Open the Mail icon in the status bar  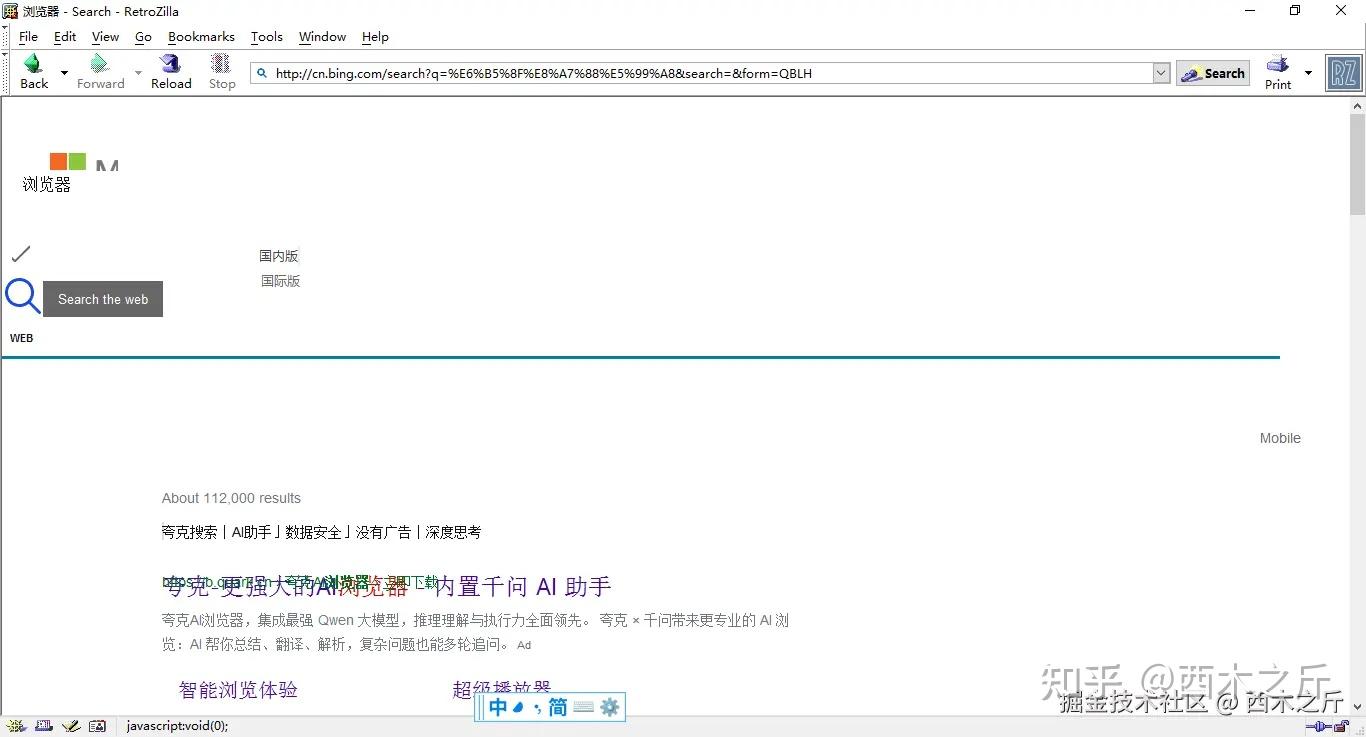coord(43,726)
